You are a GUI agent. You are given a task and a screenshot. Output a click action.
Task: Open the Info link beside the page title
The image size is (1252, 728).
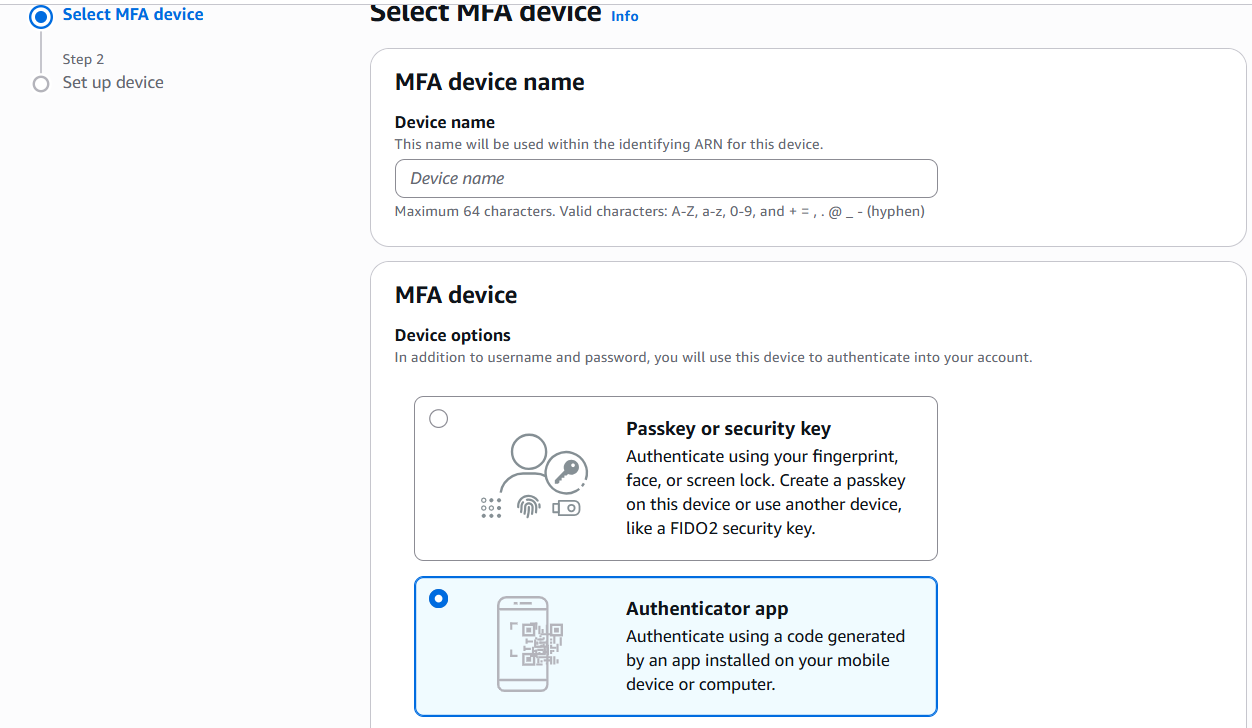(x=625, y=16)
